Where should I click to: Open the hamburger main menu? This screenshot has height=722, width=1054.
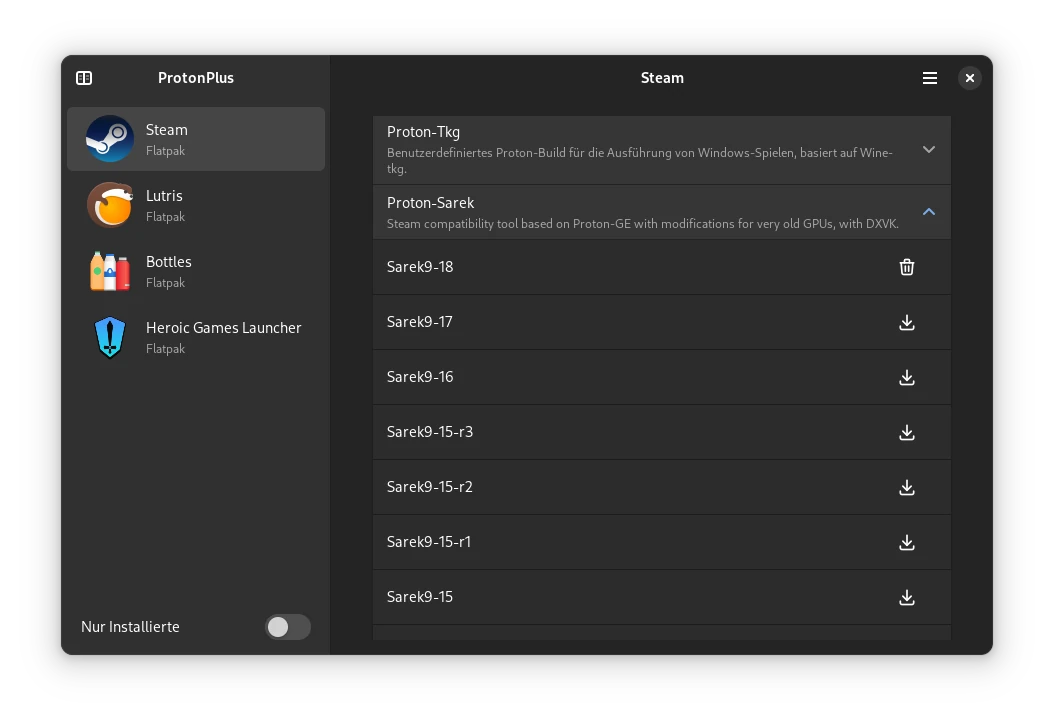930,78
